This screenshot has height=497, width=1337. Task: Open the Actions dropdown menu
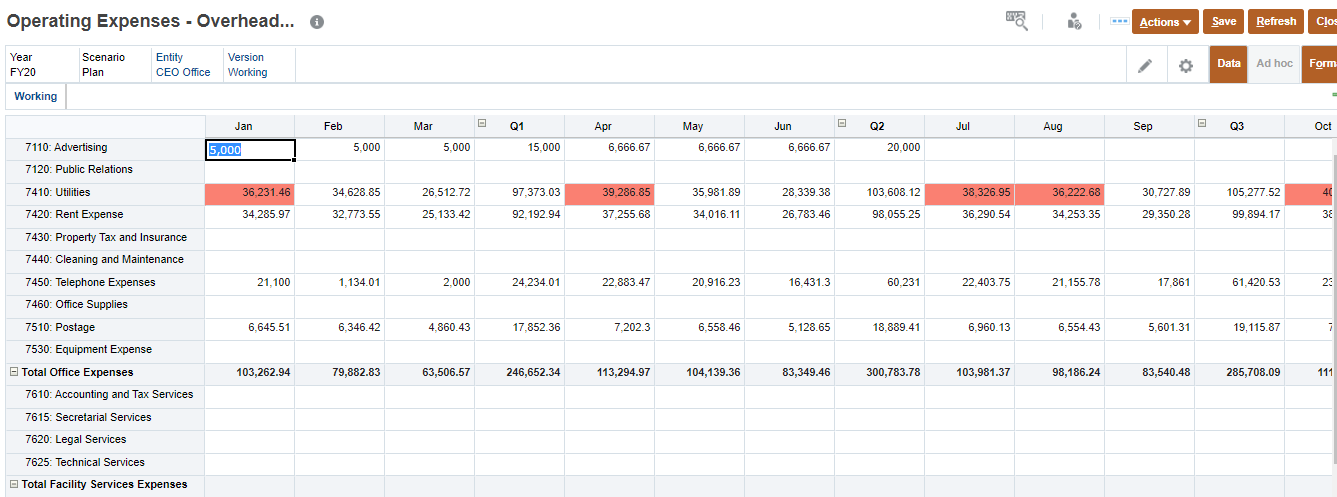point(1165,22)
